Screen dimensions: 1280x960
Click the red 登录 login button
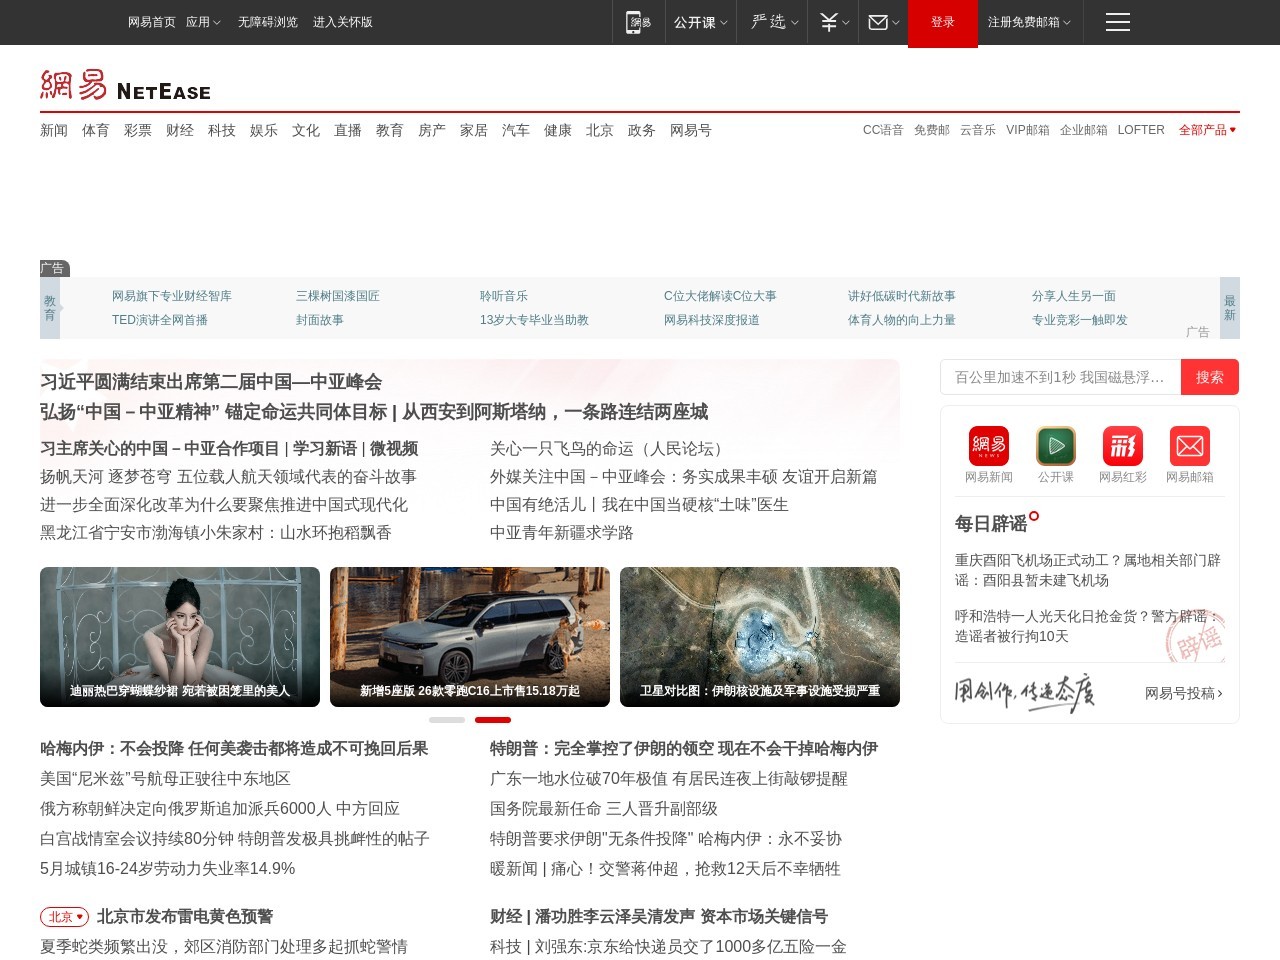(943, 22)
